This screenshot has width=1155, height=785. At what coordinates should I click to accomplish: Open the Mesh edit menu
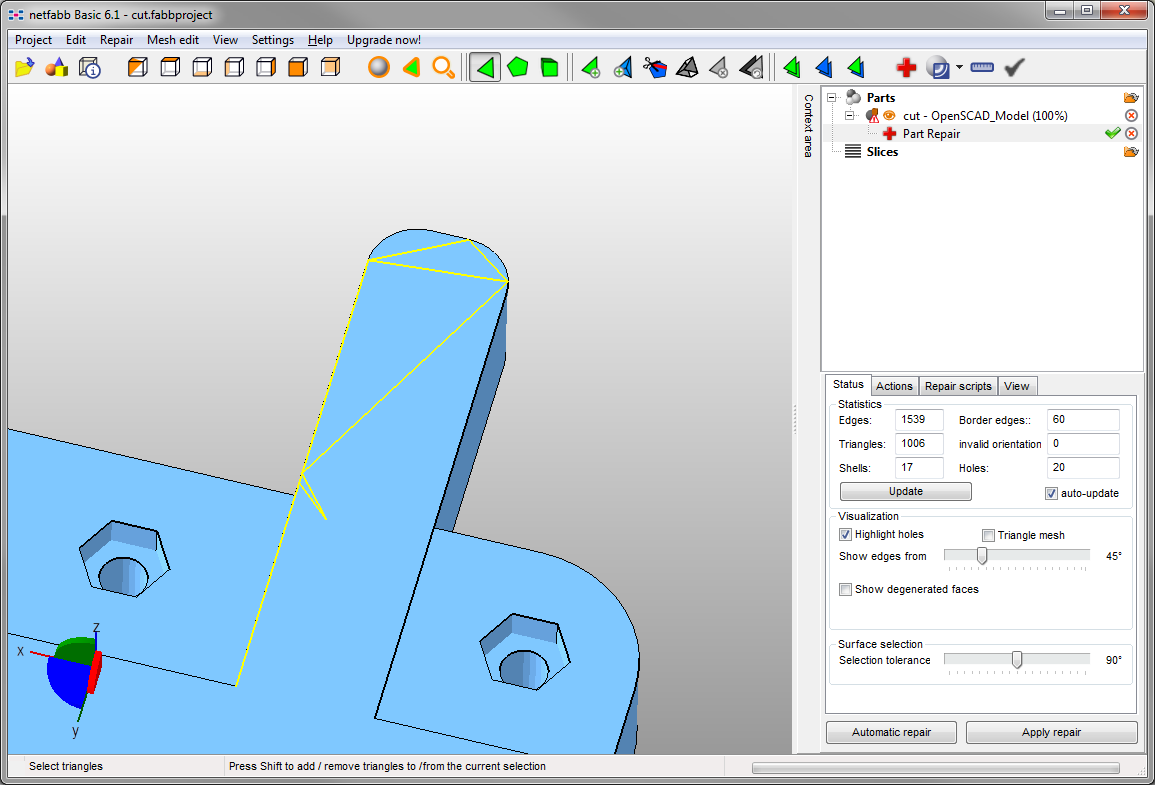[x=172, y=40]
